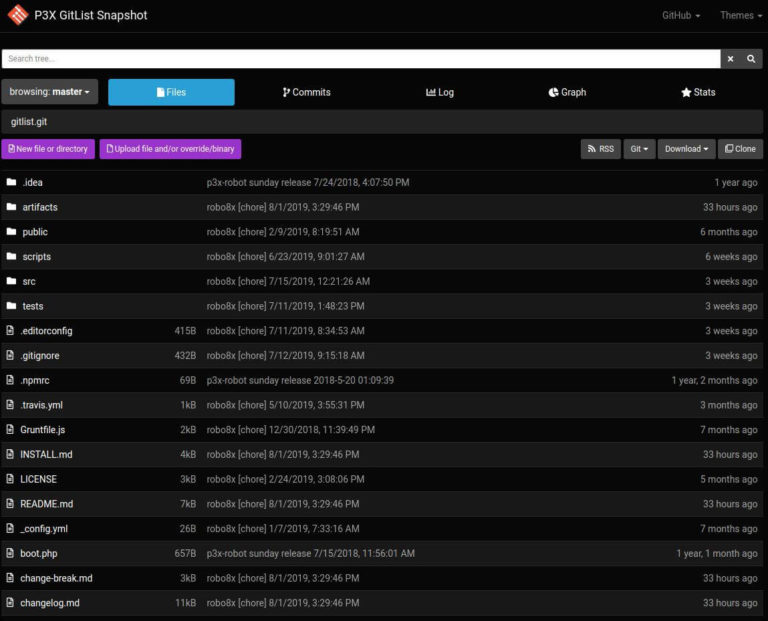
Task: Click the folder icon beside public
Action: tap(11, 232)
